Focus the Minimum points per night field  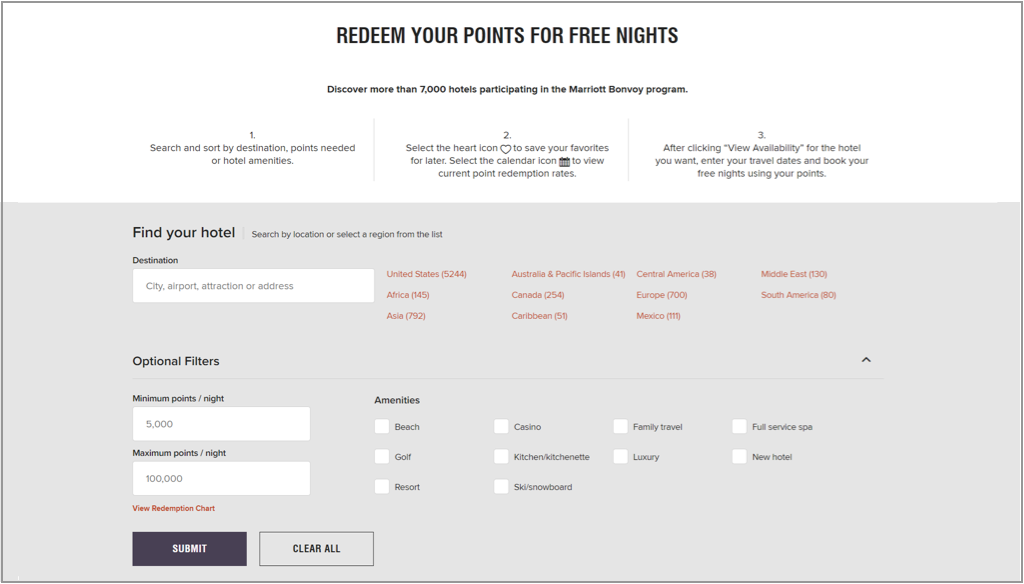point(221,424)
